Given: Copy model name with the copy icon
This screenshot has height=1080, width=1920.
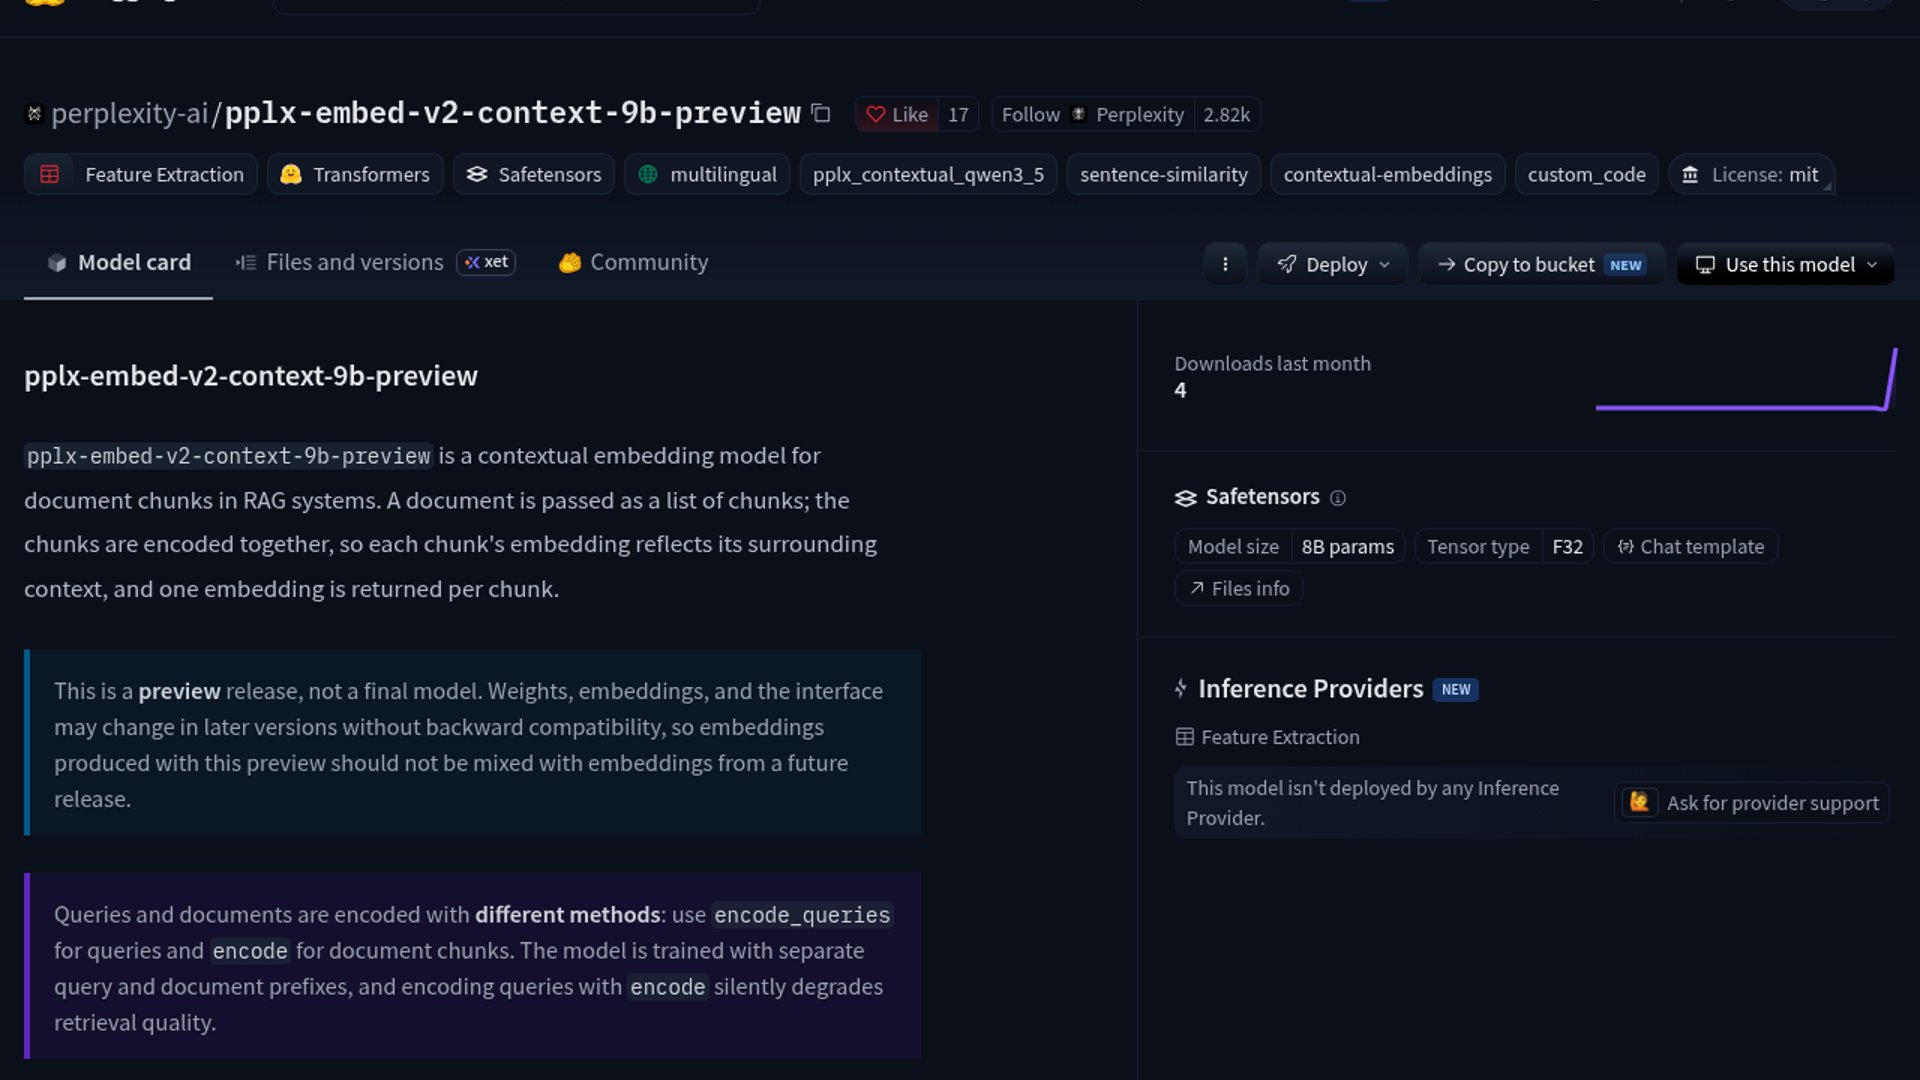Looking at the screenshot, I should coord(821,113).
